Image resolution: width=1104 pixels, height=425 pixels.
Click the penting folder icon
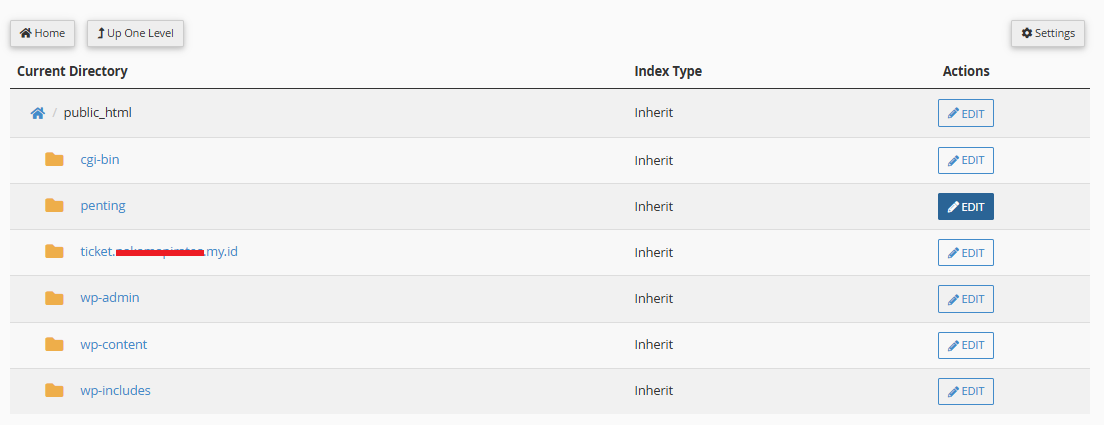tap(54, 205)
